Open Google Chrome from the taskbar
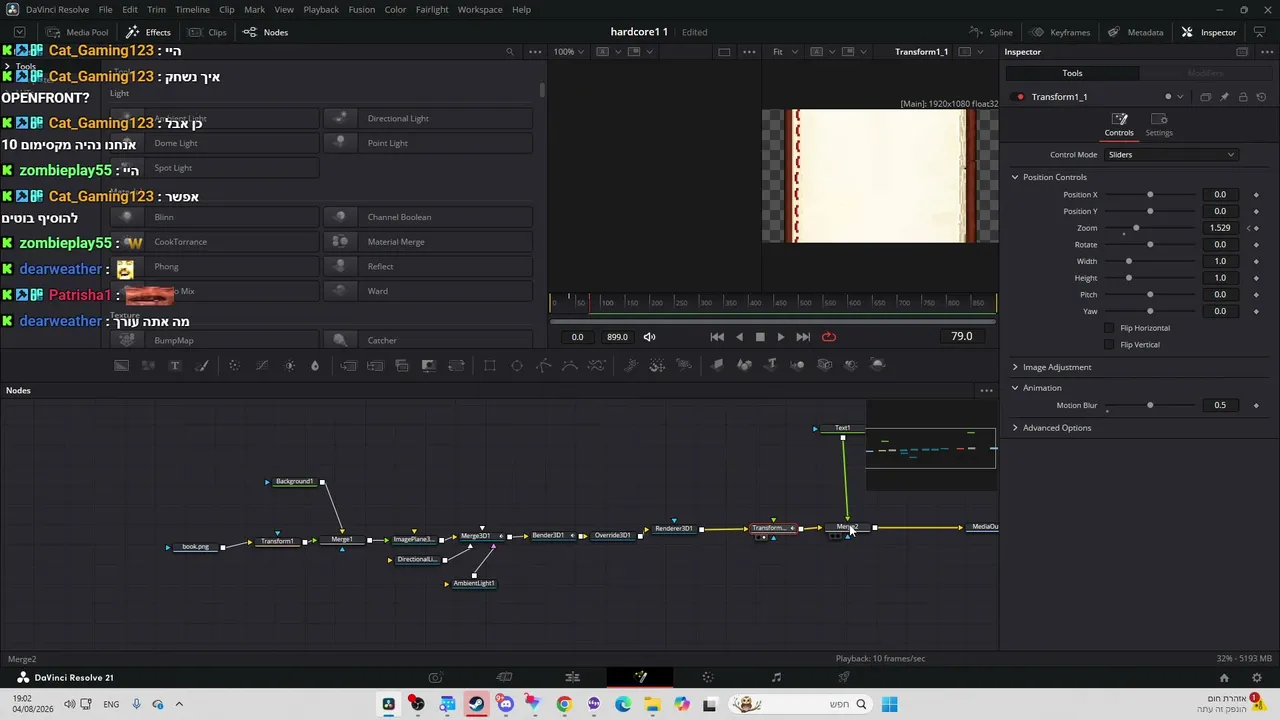The image size is (1280, 720). click(x=564, y=704)
